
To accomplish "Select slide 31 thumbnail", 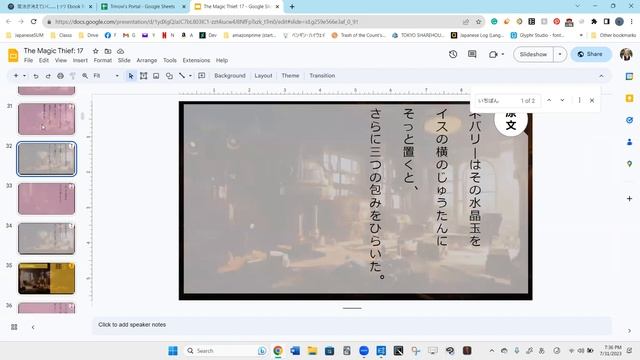I will click(x=47, y=119).
